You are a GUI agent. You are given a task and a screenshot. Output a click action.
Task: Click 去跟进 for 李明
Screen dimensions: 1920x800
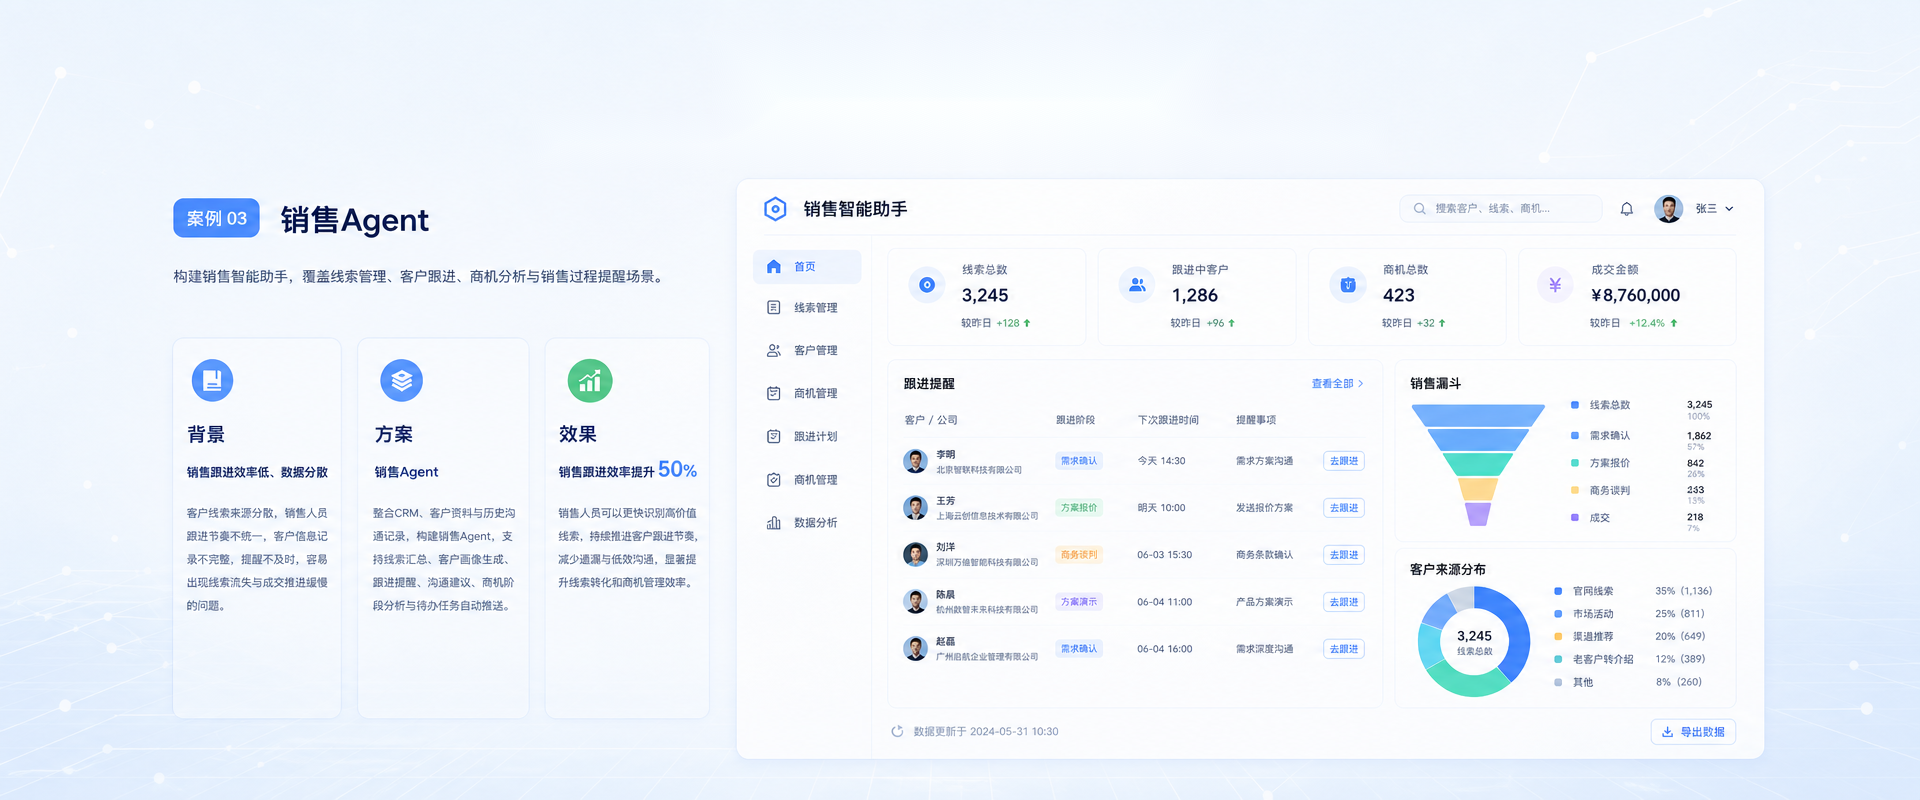1344,461
